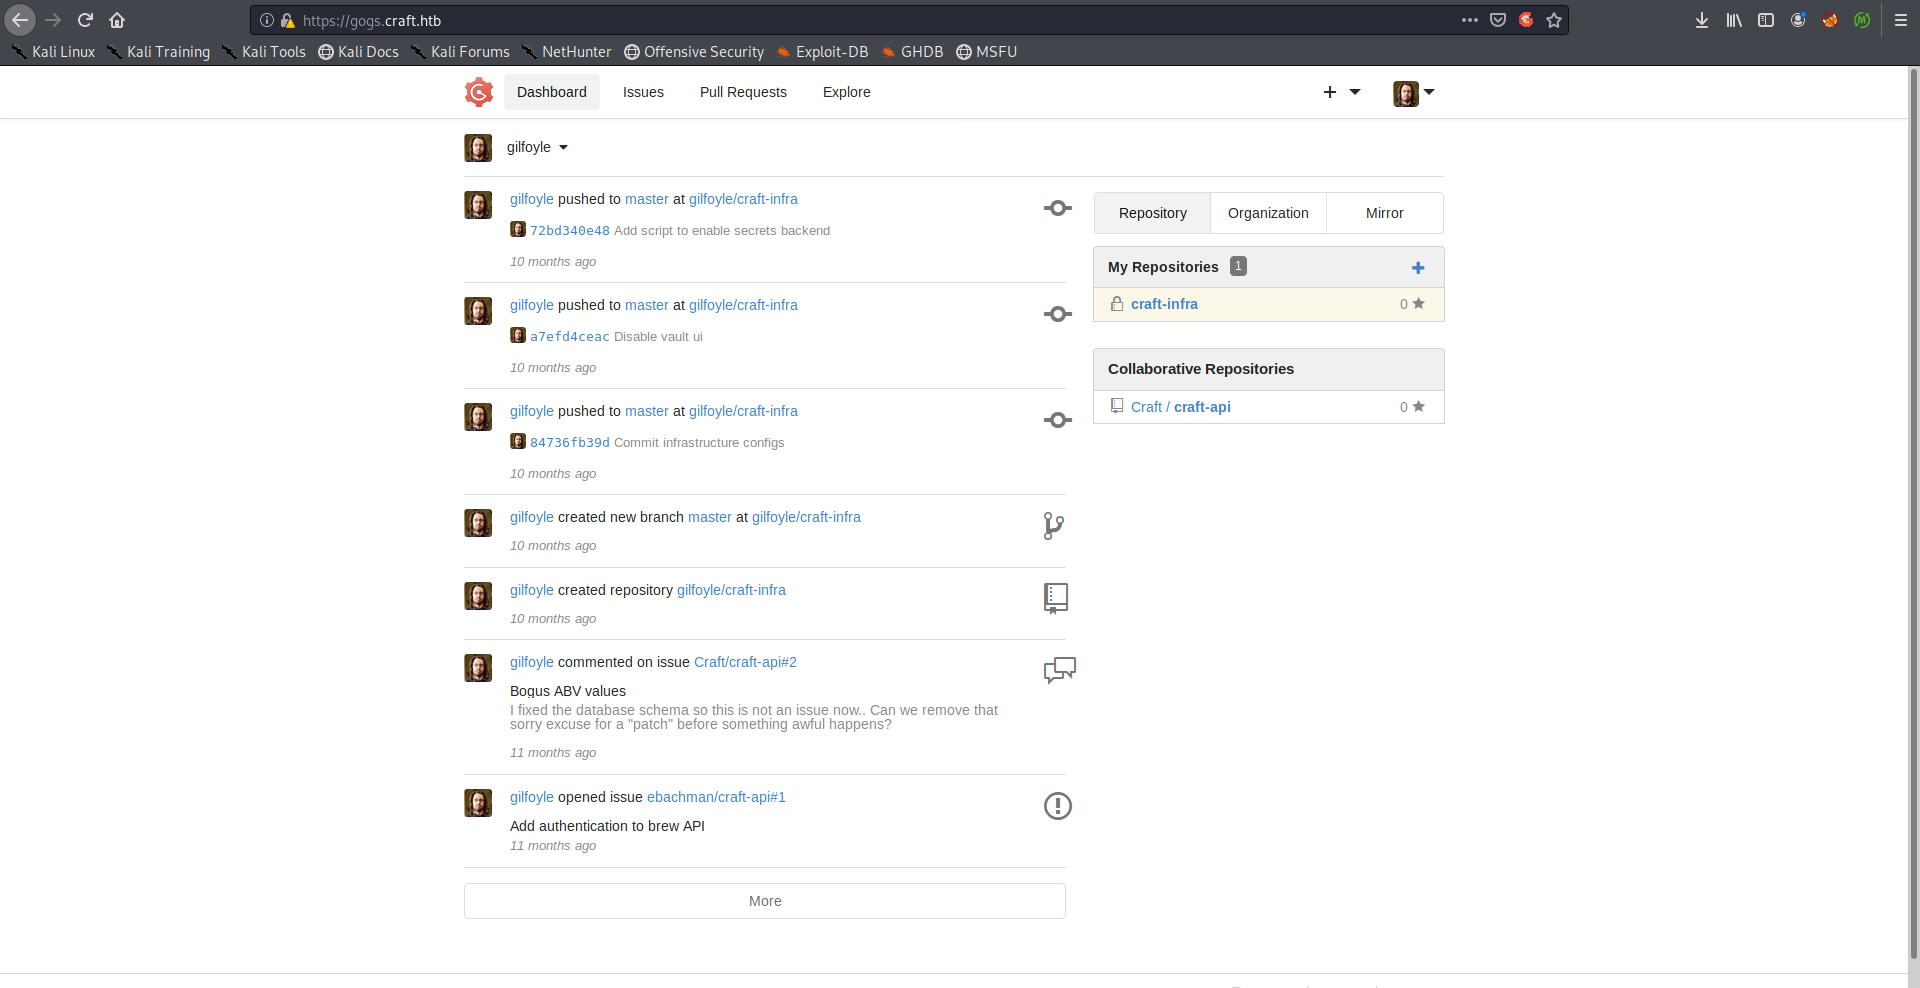This screenshot has width=1920, height=988.
Task: Switch to the Organization tab
Action: tap(1268, 213)
